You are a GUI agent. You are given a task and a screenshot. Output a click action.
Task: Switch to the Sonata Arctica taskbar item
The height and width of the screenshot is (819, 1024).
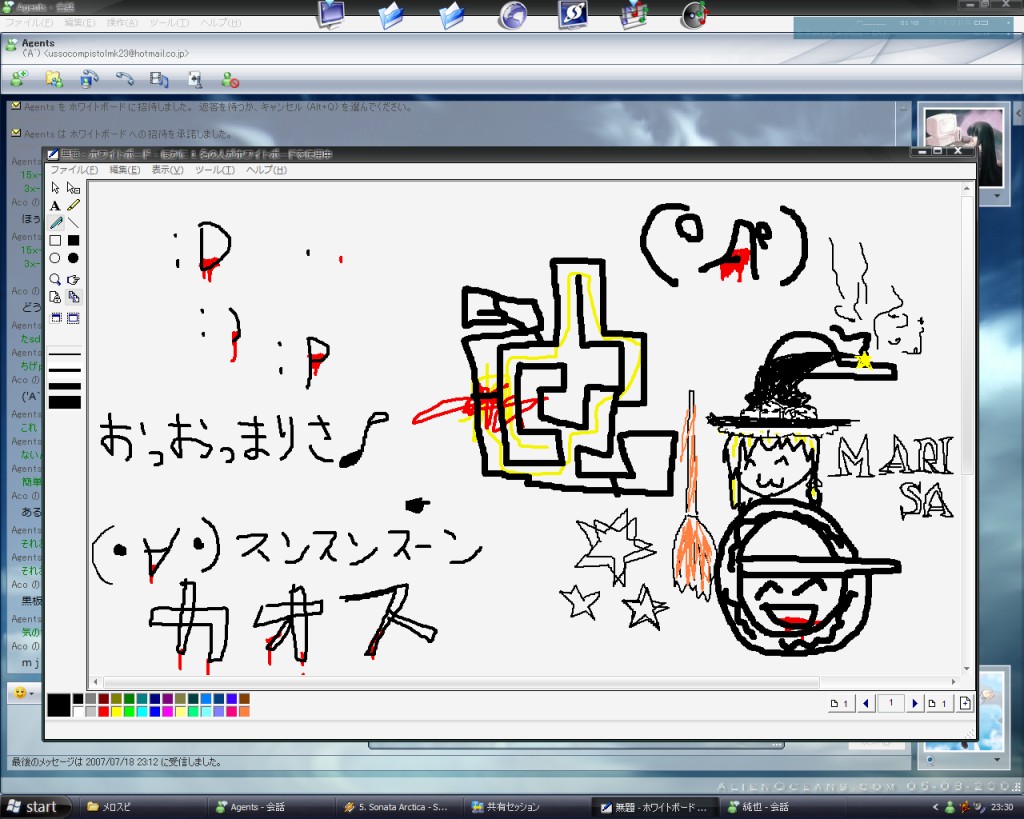(398, 807)
